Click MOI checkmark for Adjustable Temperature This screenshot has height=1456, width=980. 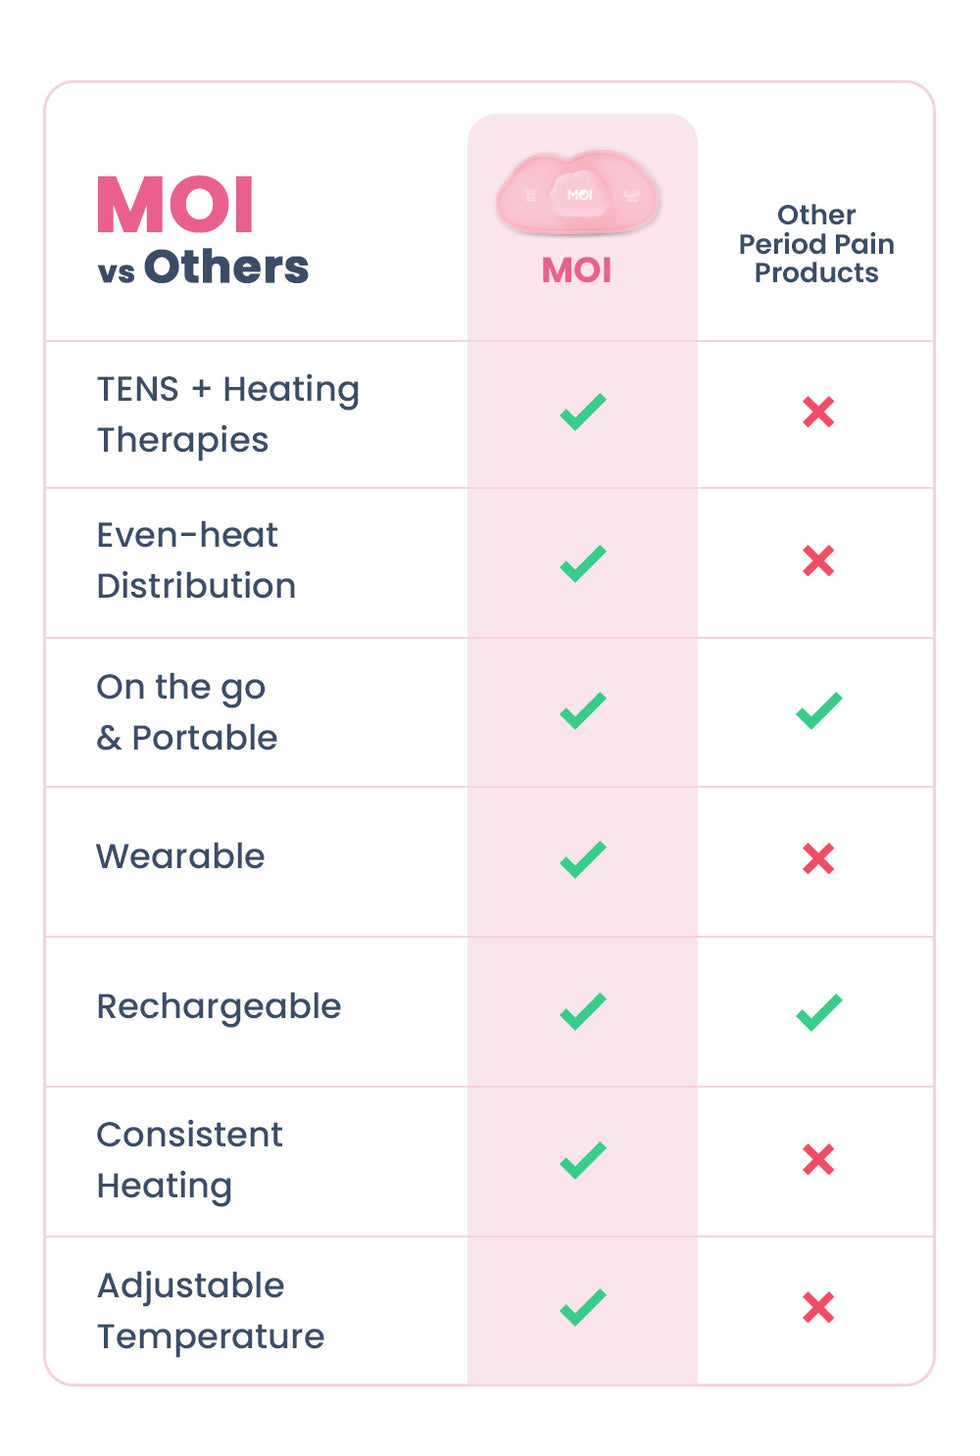coord(582,1307)
